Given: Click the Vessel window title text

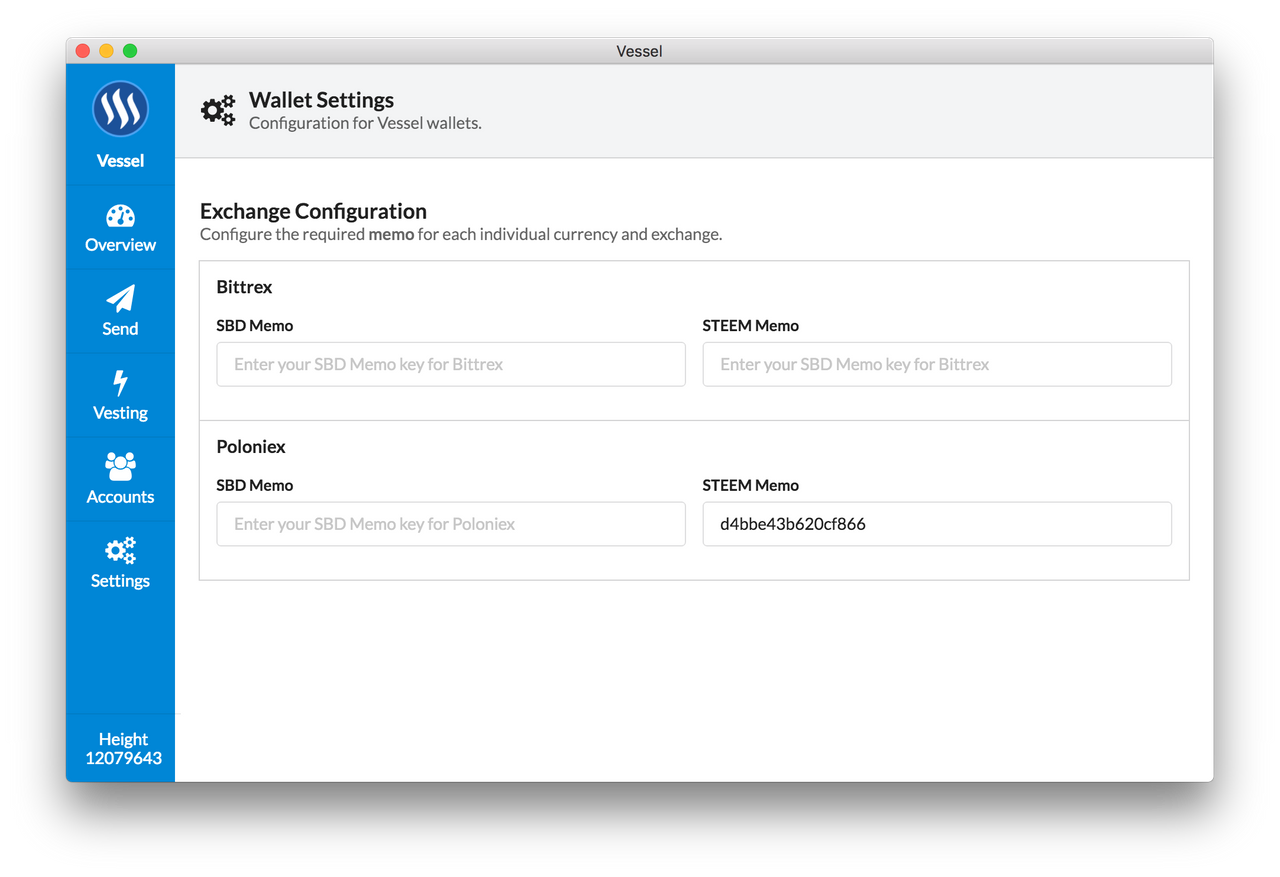Looking at the screenshot, I should coord(639,51).
